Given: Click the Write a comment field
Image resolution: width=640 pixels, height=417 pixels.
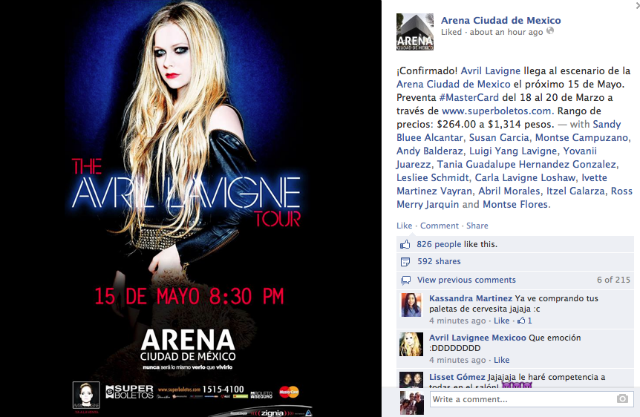Looking at the screenshot, I should pyautogui.click(x=531, y=399).
